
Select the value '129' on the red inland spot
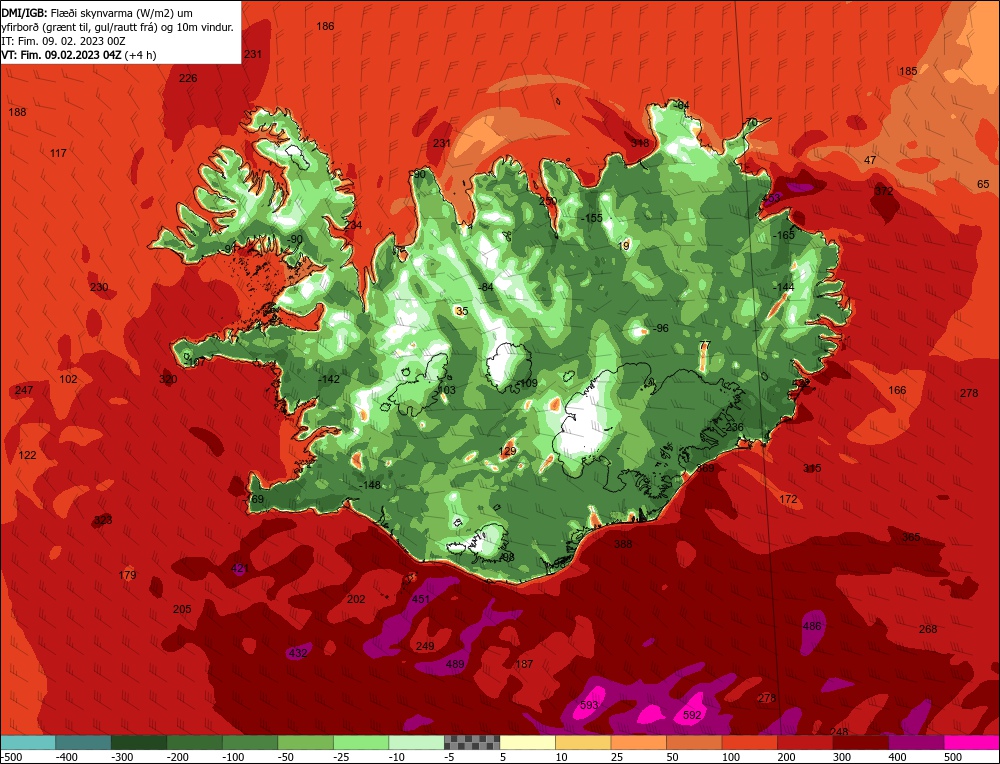508,451
